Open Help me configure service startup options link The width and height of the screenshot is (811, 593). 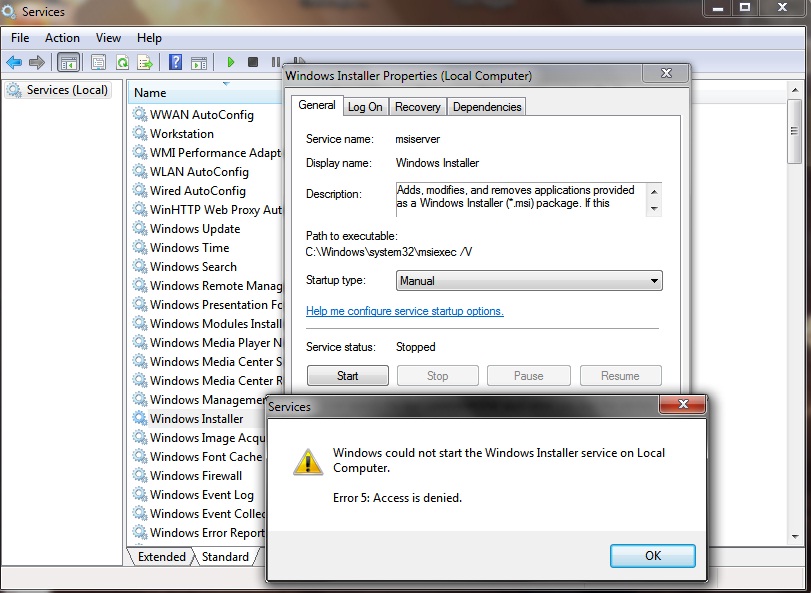tap(404, 311)
